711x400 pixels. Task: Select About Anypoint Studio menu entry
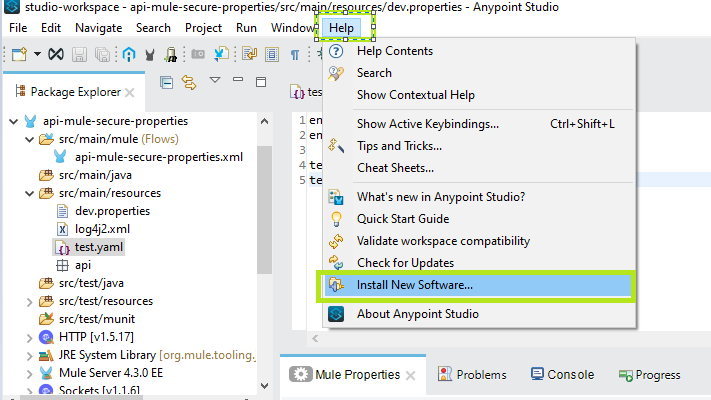point(417,314)
